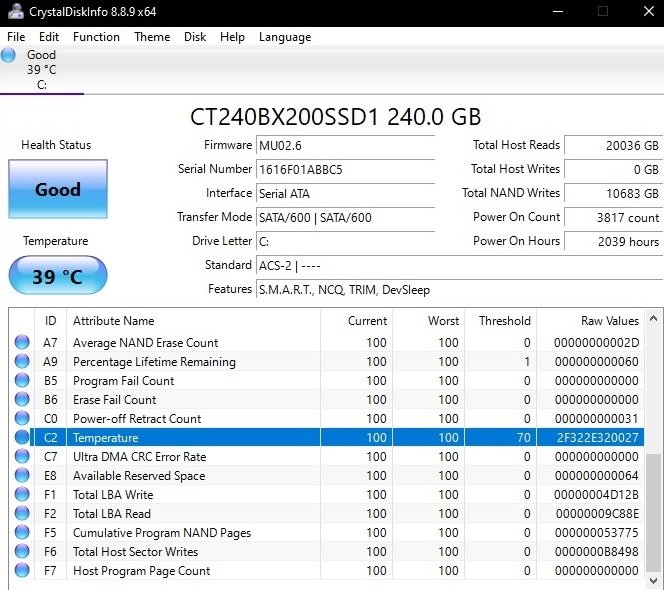Viewport: 664px width, 590px height.
Task: Click the Standard field ACS-2
Action: [460, 266]
